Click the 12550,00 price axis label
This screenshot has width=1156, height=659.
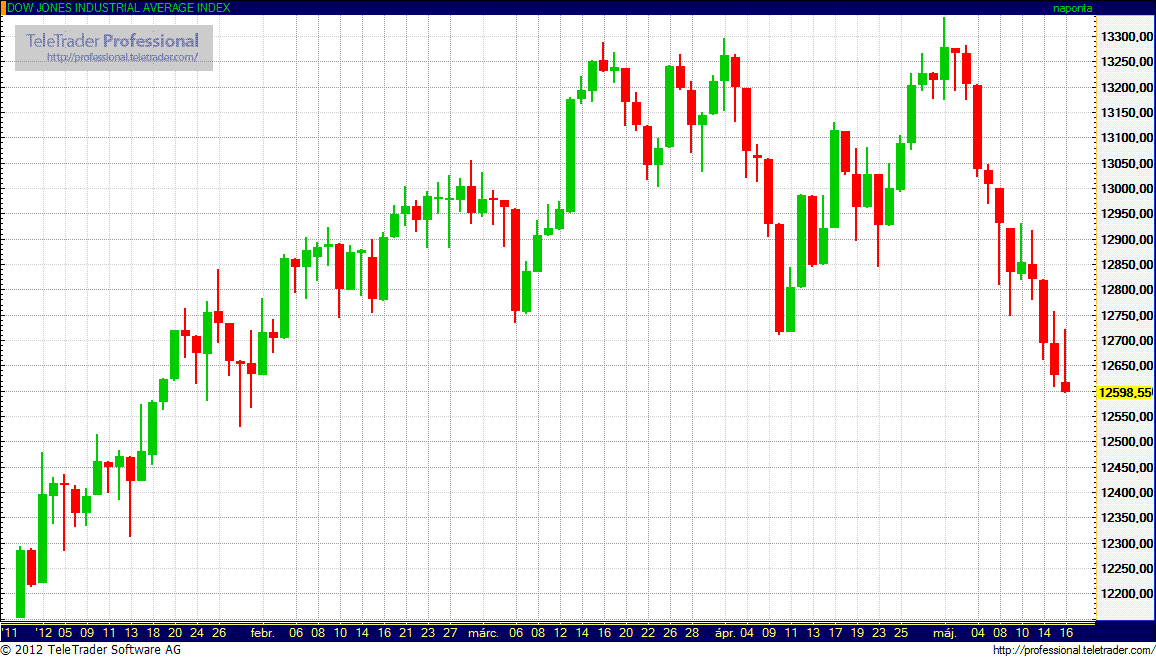click(1125, 417)
